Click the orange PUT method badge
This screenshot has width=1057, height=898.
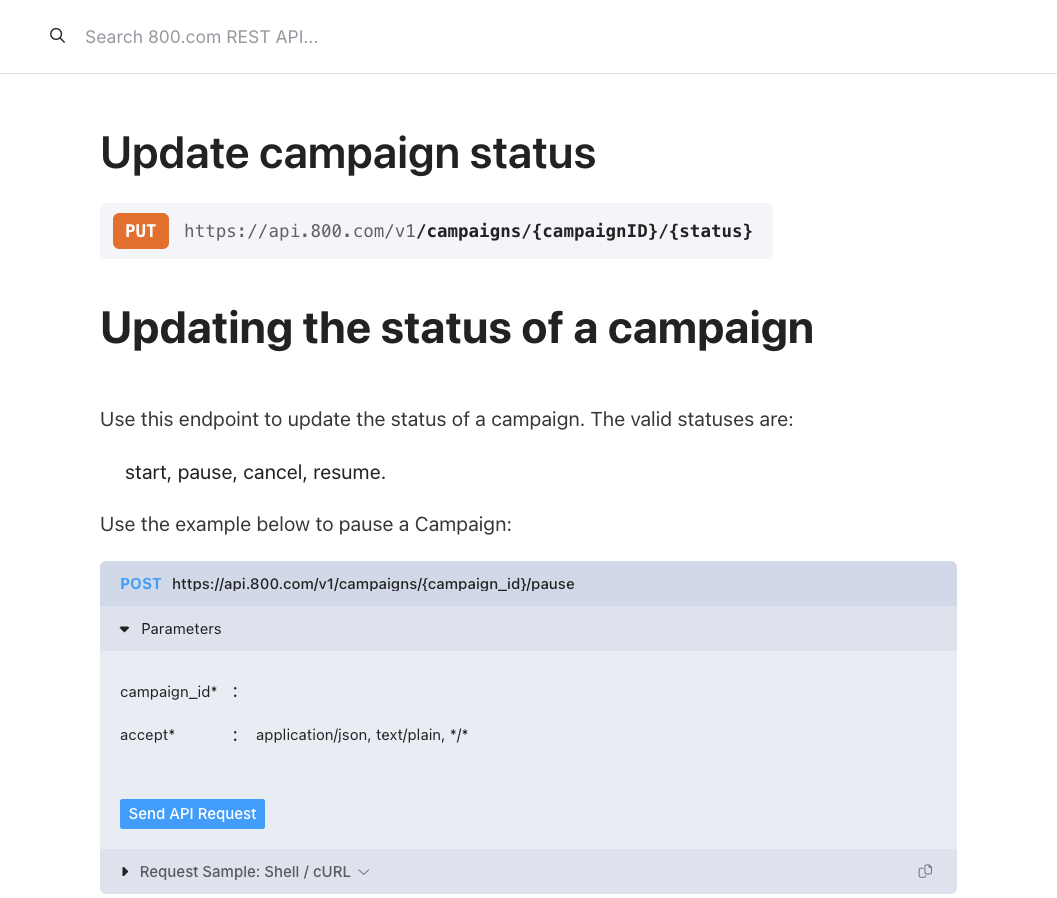(141, 231)
